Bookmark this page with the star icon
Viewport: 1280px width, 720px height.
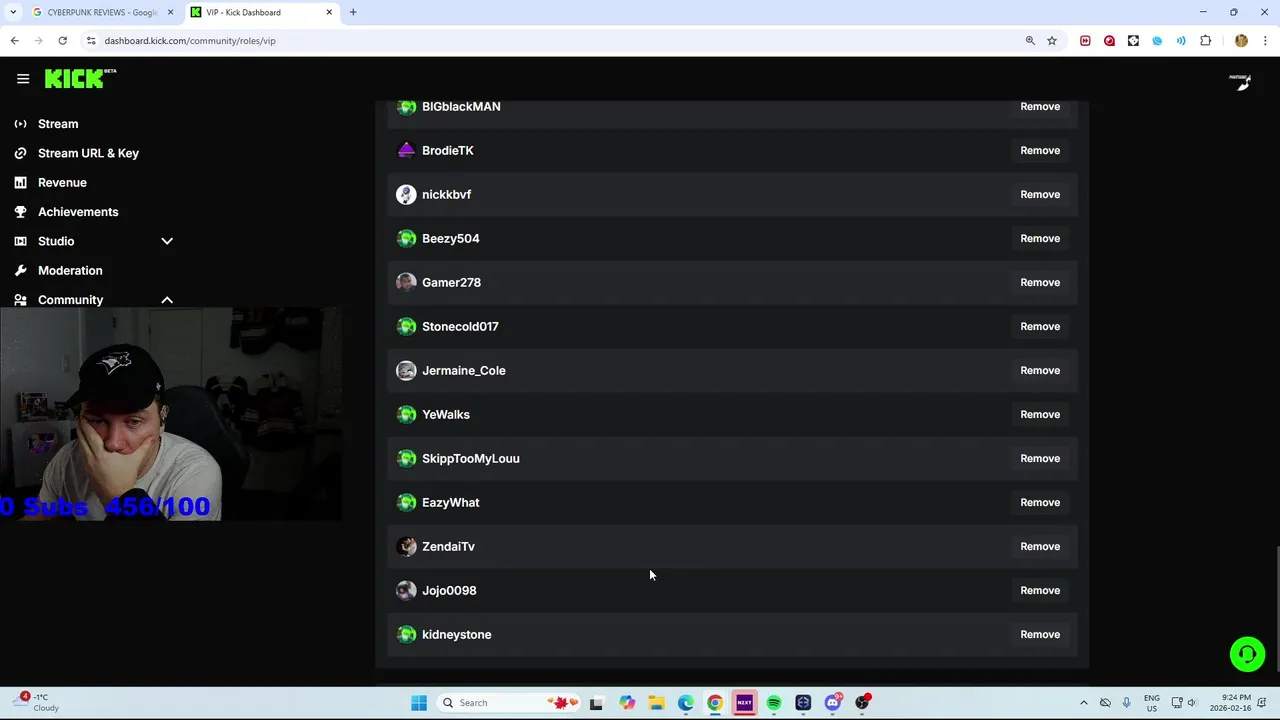(x=1052, y=41)
